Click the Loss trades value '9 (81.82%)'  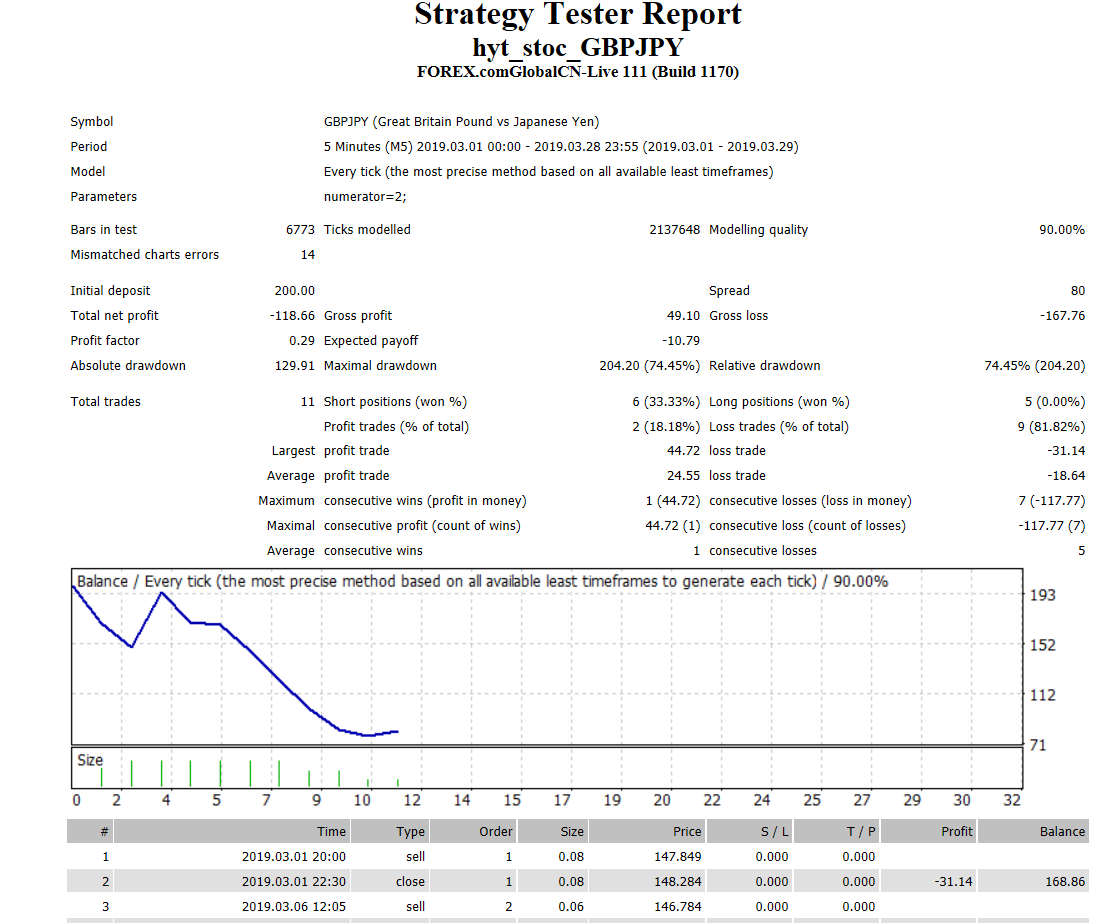point(1051,426)
